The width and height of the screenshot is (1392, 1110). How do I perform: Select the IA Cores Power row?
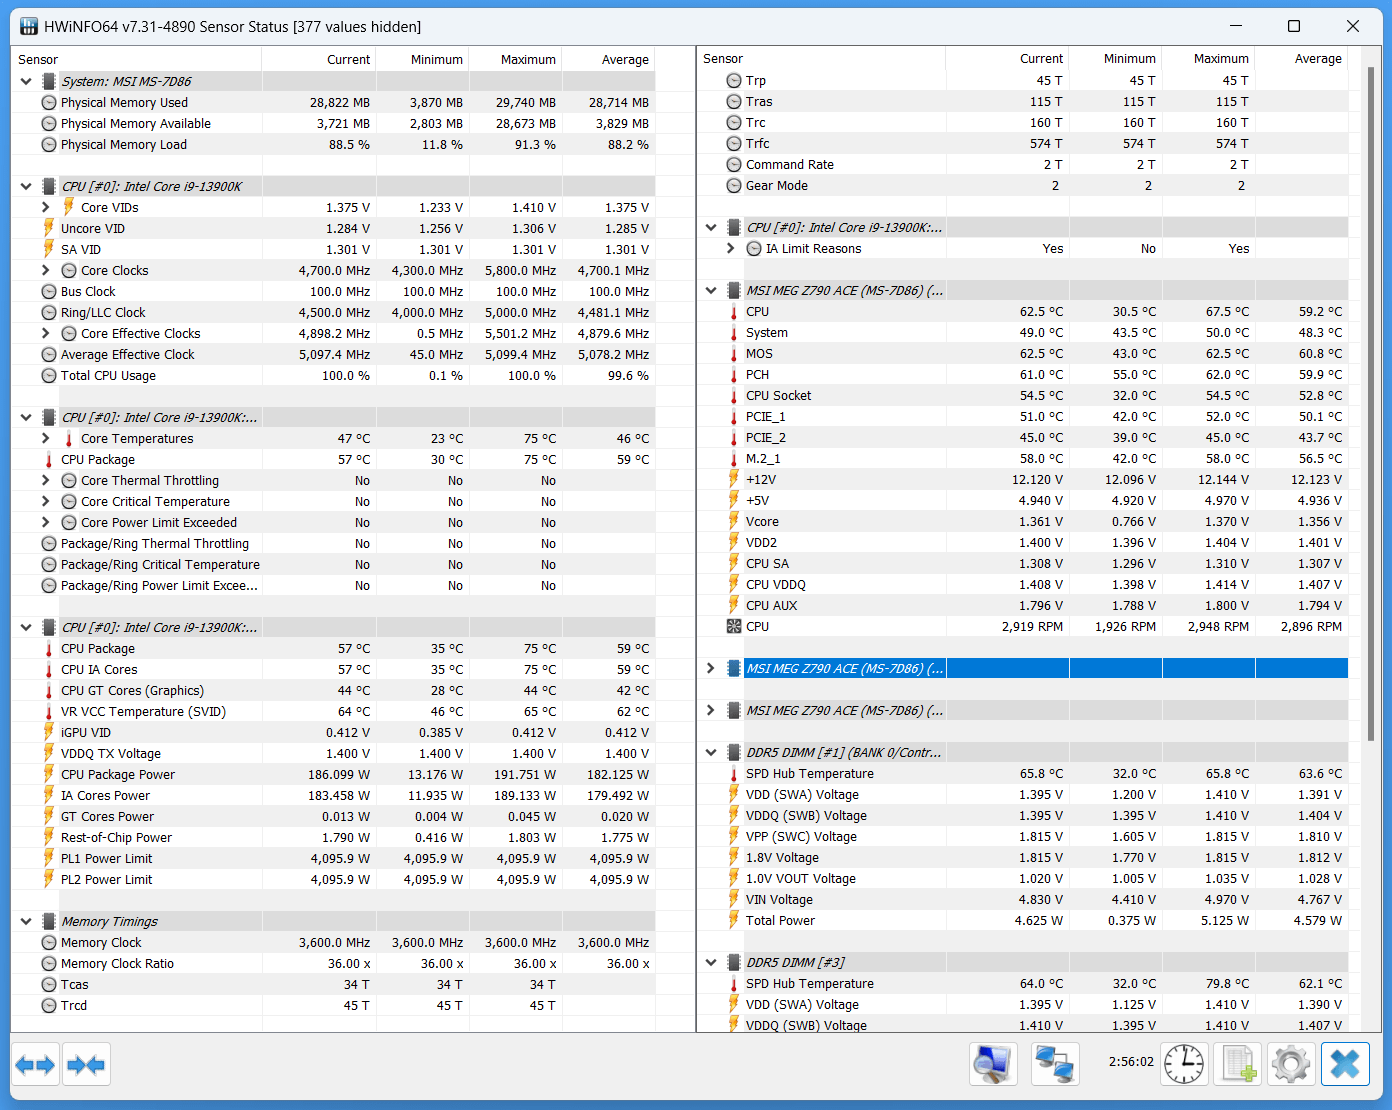[x=335, y=796]
